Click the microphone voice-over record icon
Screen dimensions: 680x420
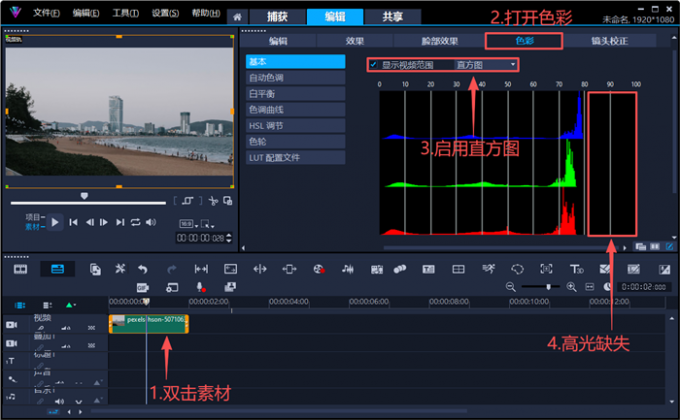click(200, 287)
